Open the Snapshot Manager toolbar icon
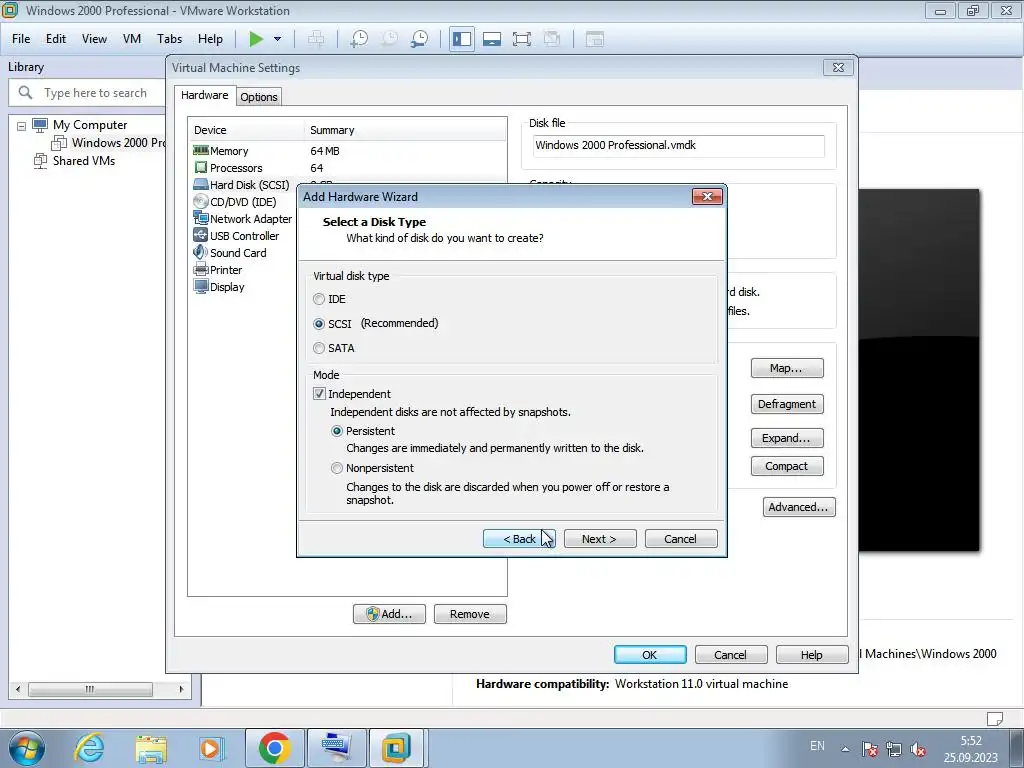 coord(419,39)
